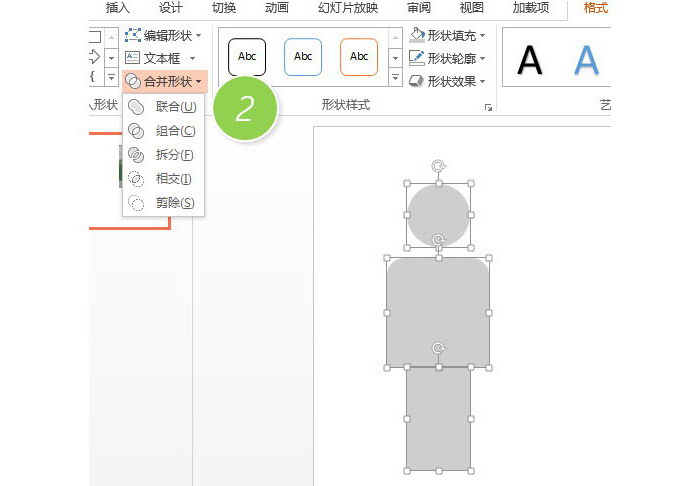Viewport: 700px width, 486px height.
Task: Collapse the 合并形状 menu button
Action: coord(164,81)
